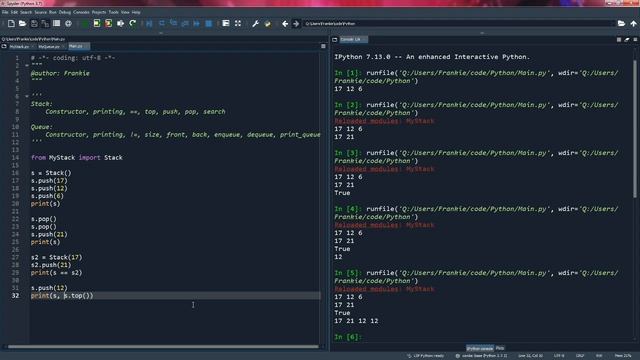The height and width of the screenshot is (360, 640).
Task: Open the Edit menu
Action: 14,12
